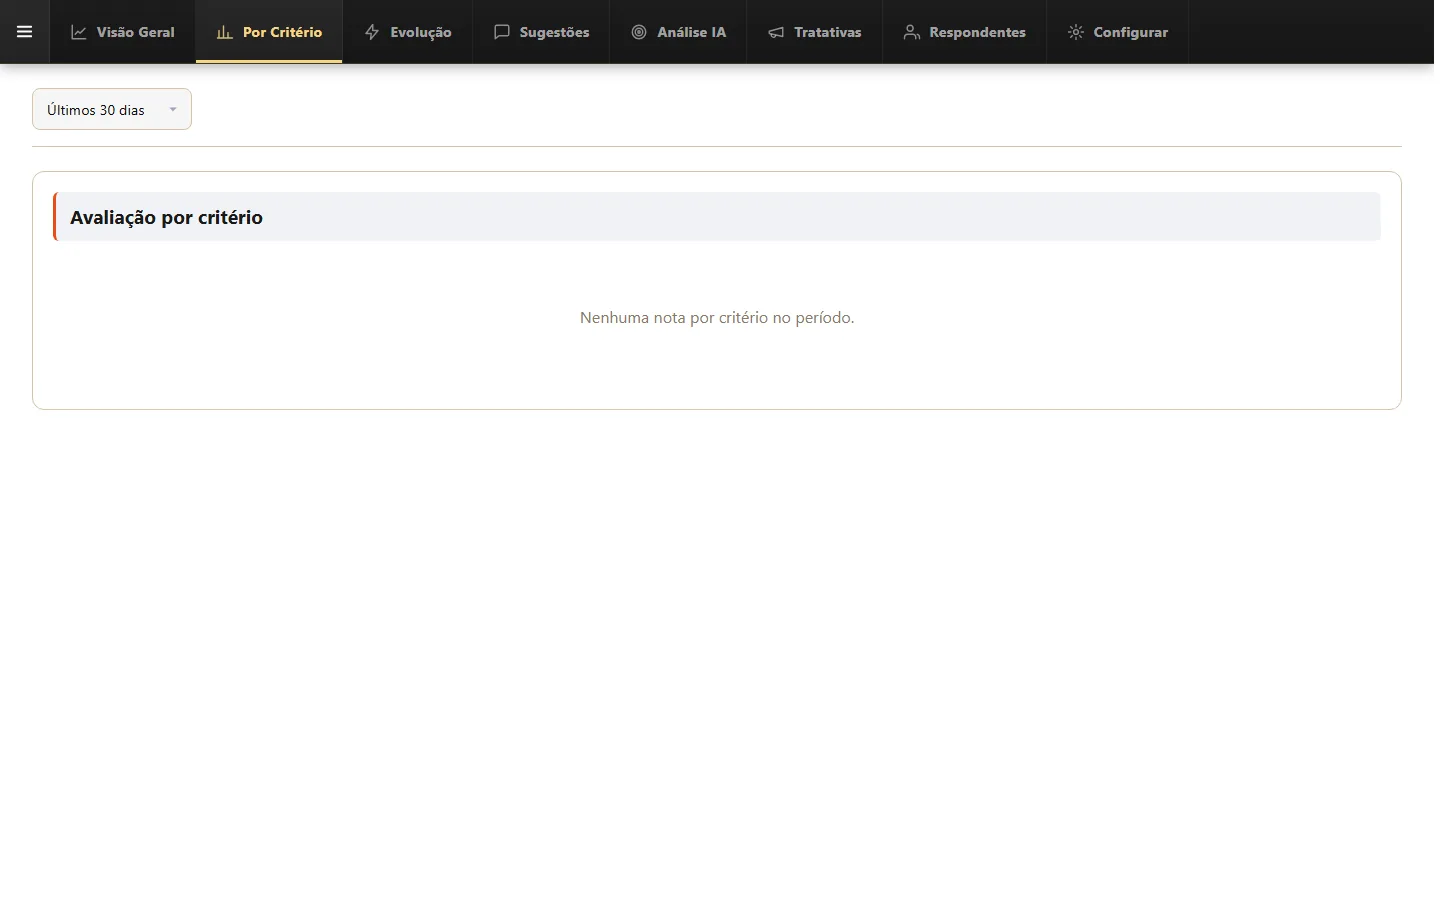Click the 'Nenhuma nota por critério no período.' text
1440x900 pixels.
[x=717, y=317]
